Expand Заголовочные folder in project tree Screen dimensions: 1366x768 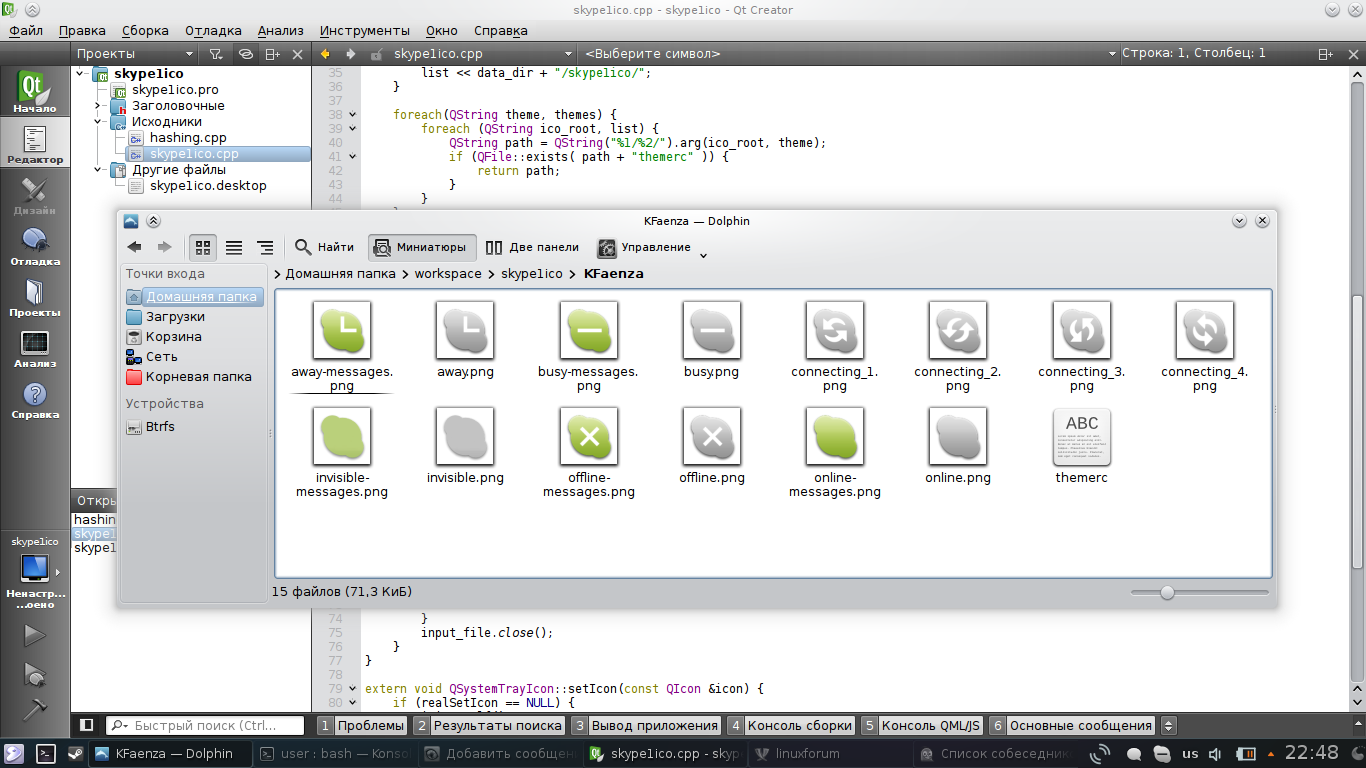pyautogui.click(x=98, y=106)
